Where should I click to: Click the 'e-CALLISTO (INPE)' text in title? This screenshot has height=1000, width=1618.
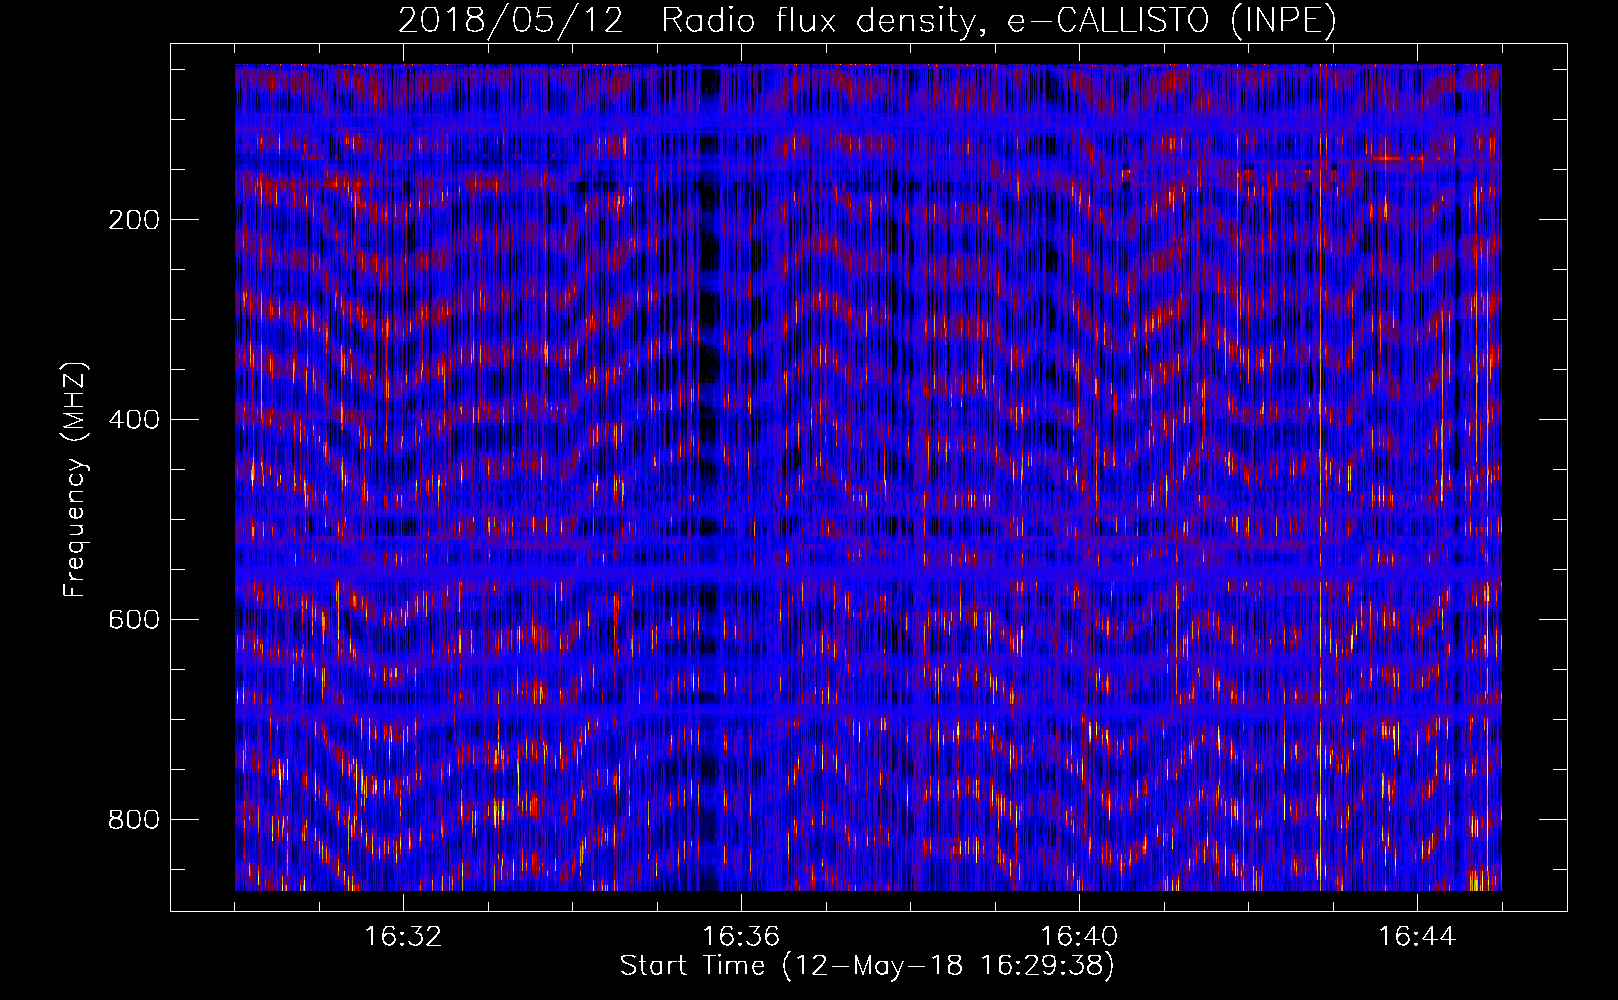click(x=1172, y=21)
